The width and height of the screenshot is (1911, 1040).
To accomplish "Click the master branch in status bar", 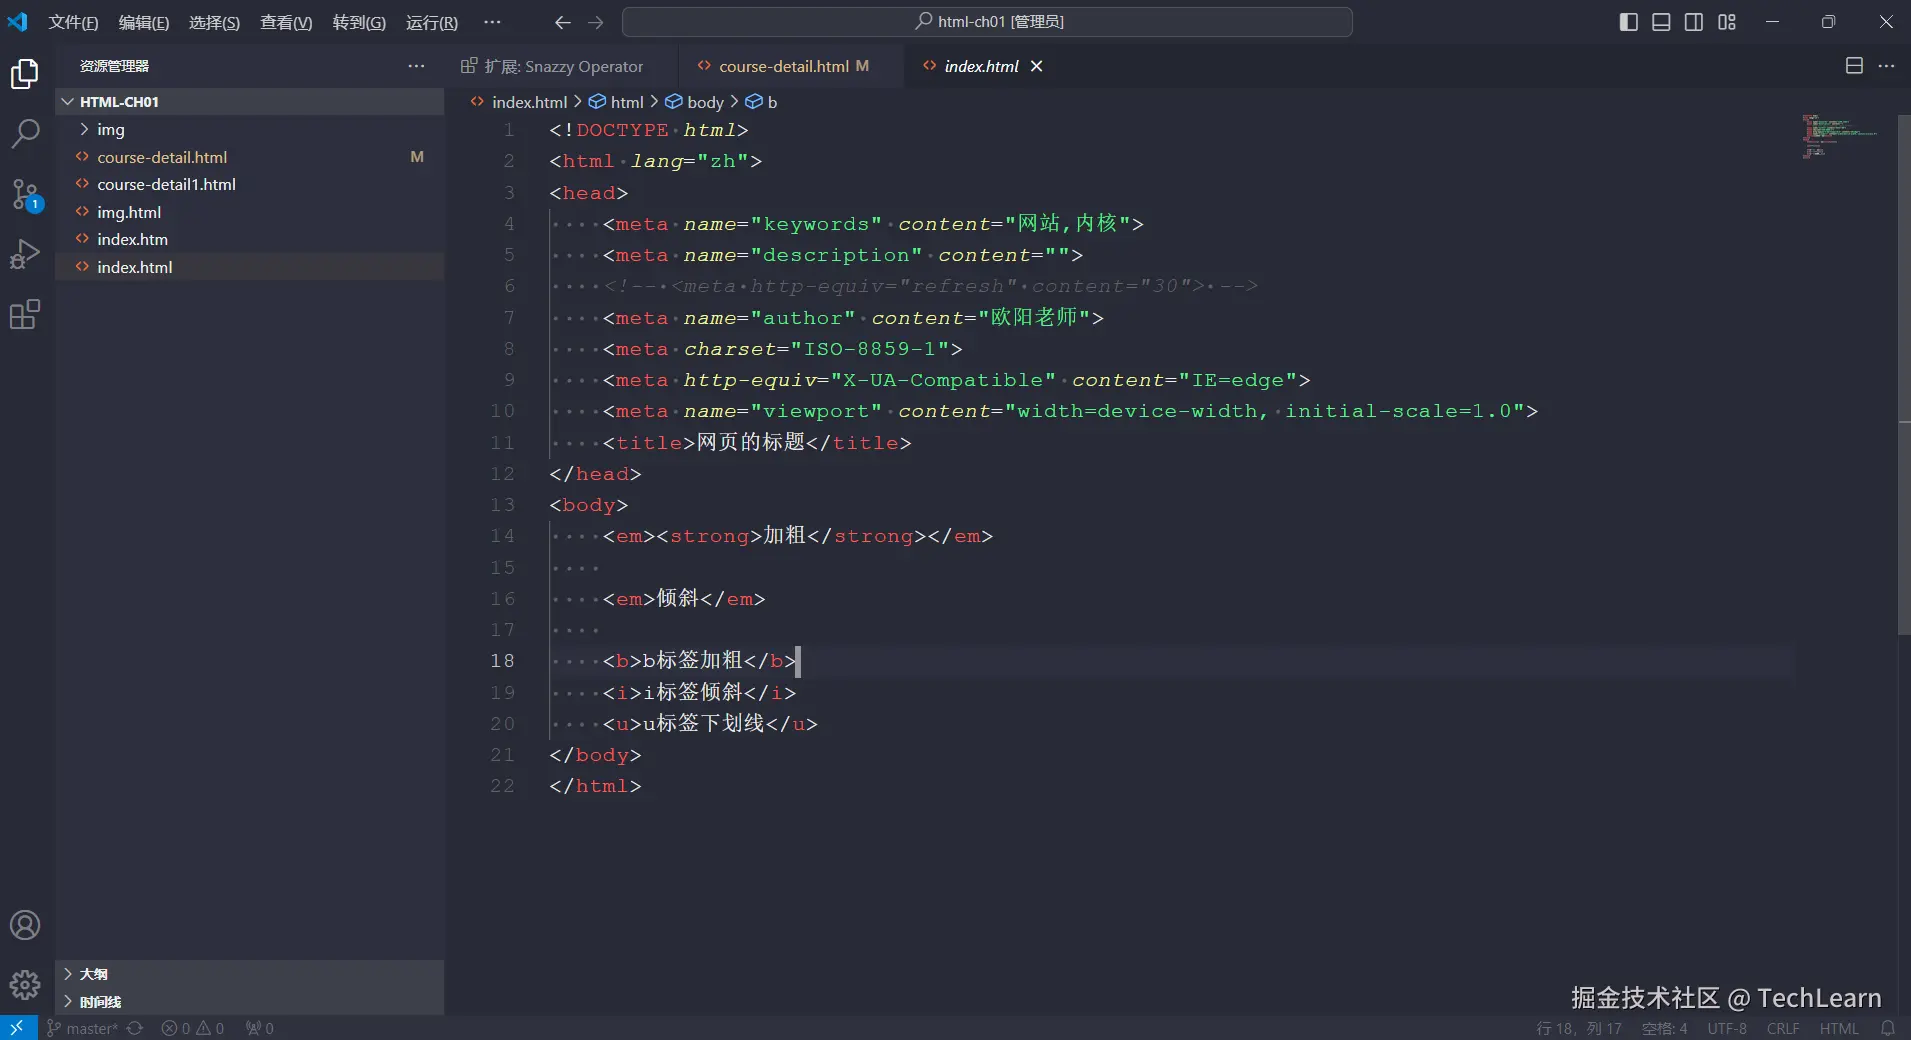I will (x=82, y=1028).
